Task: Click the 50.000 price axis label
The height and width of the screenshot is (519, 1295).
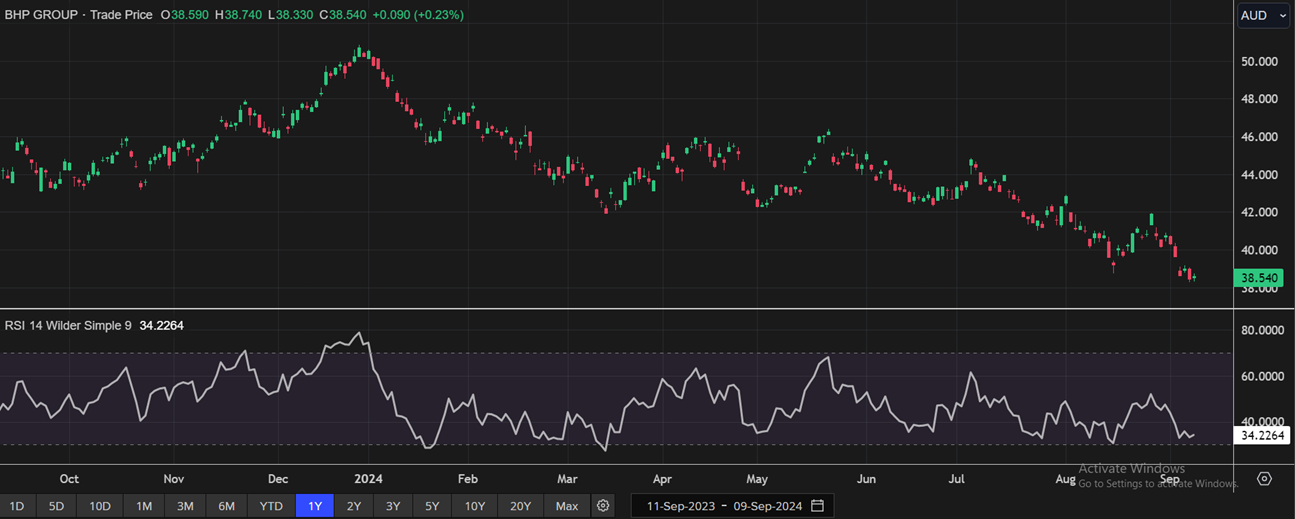Action: [x=1259, y=61]
